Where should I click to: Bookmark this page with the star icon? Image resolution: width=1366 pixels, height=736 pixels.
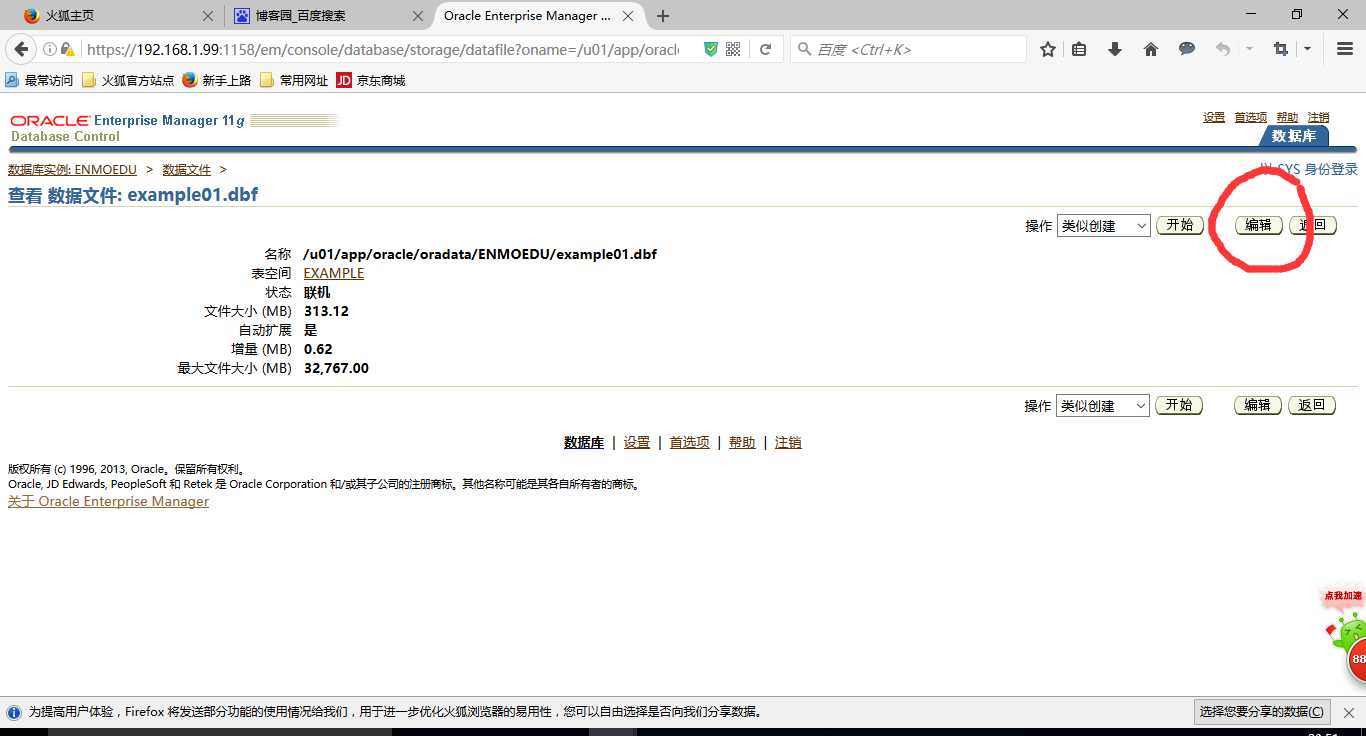pos(1048,49)
